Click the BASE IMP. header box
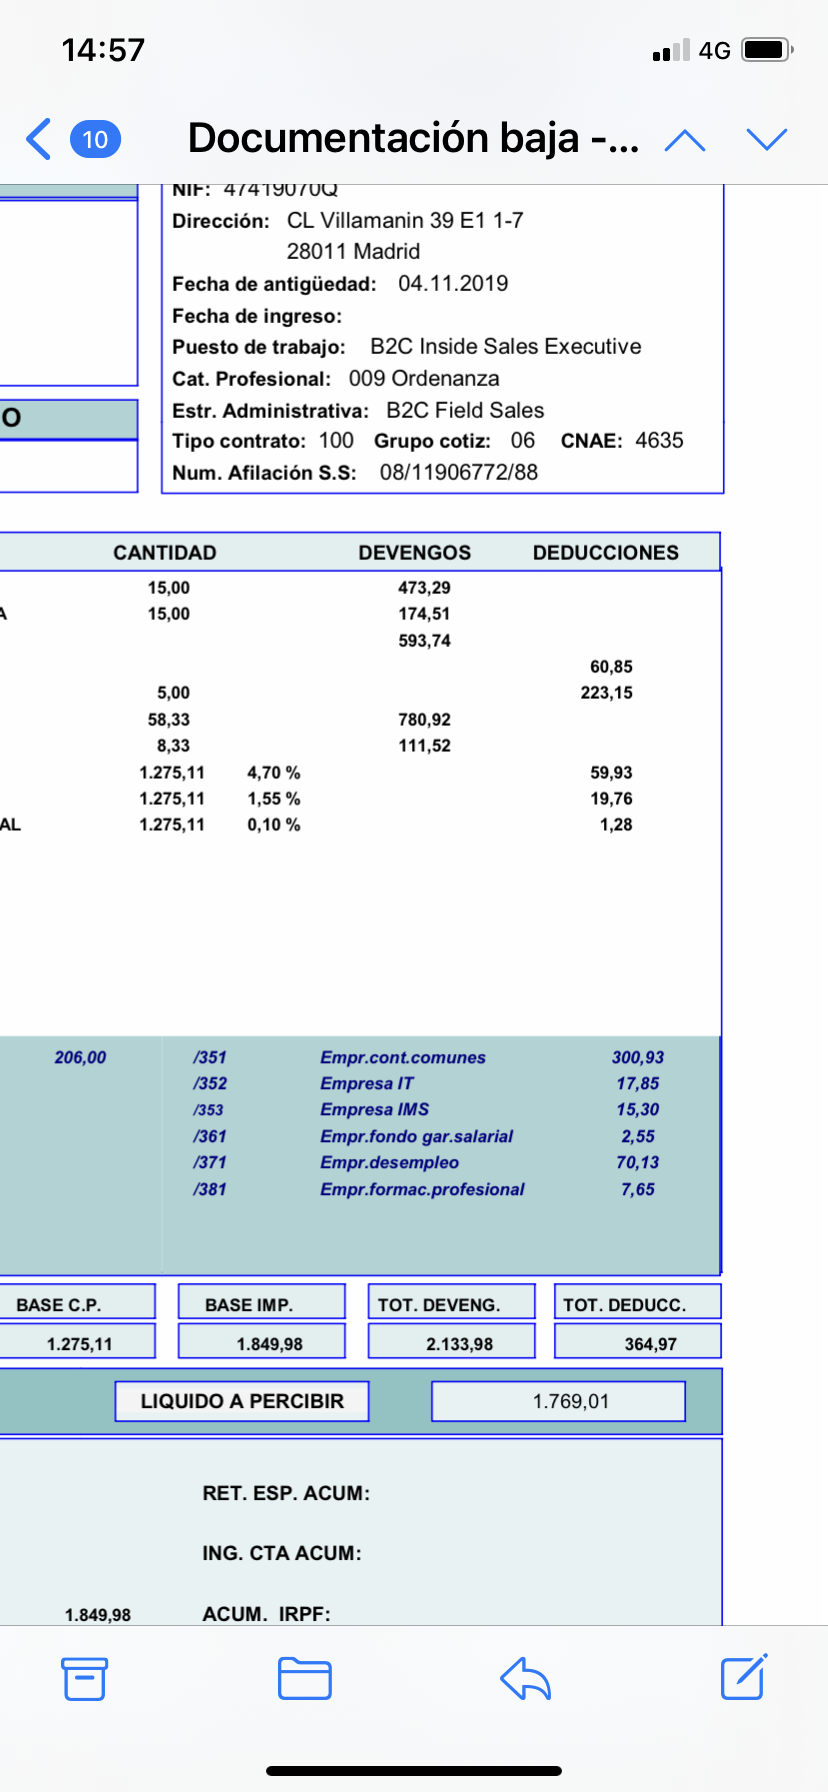 point(261,1304)
